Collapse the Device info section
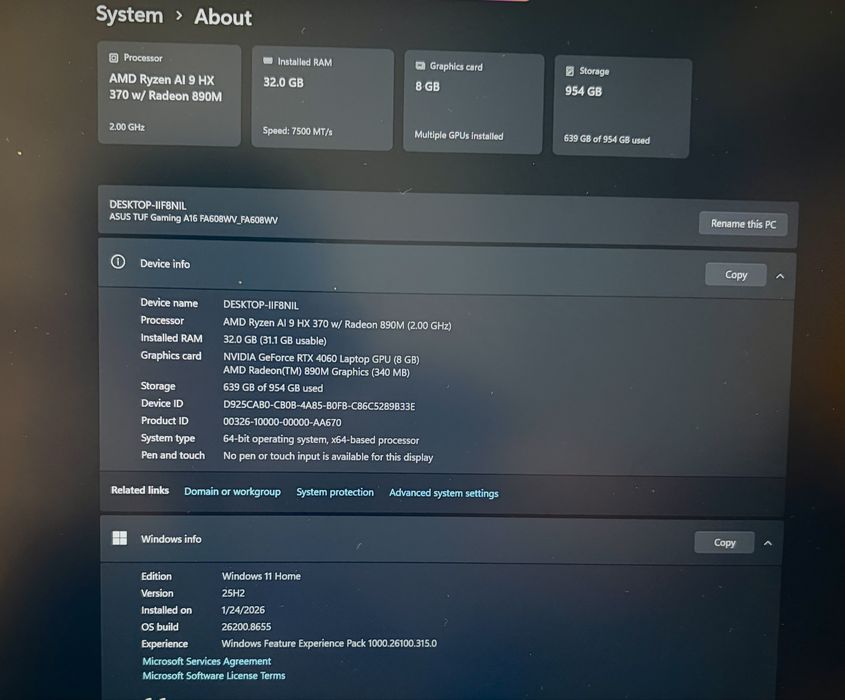This screenshot has width=845, height=700. click(780, 276)
